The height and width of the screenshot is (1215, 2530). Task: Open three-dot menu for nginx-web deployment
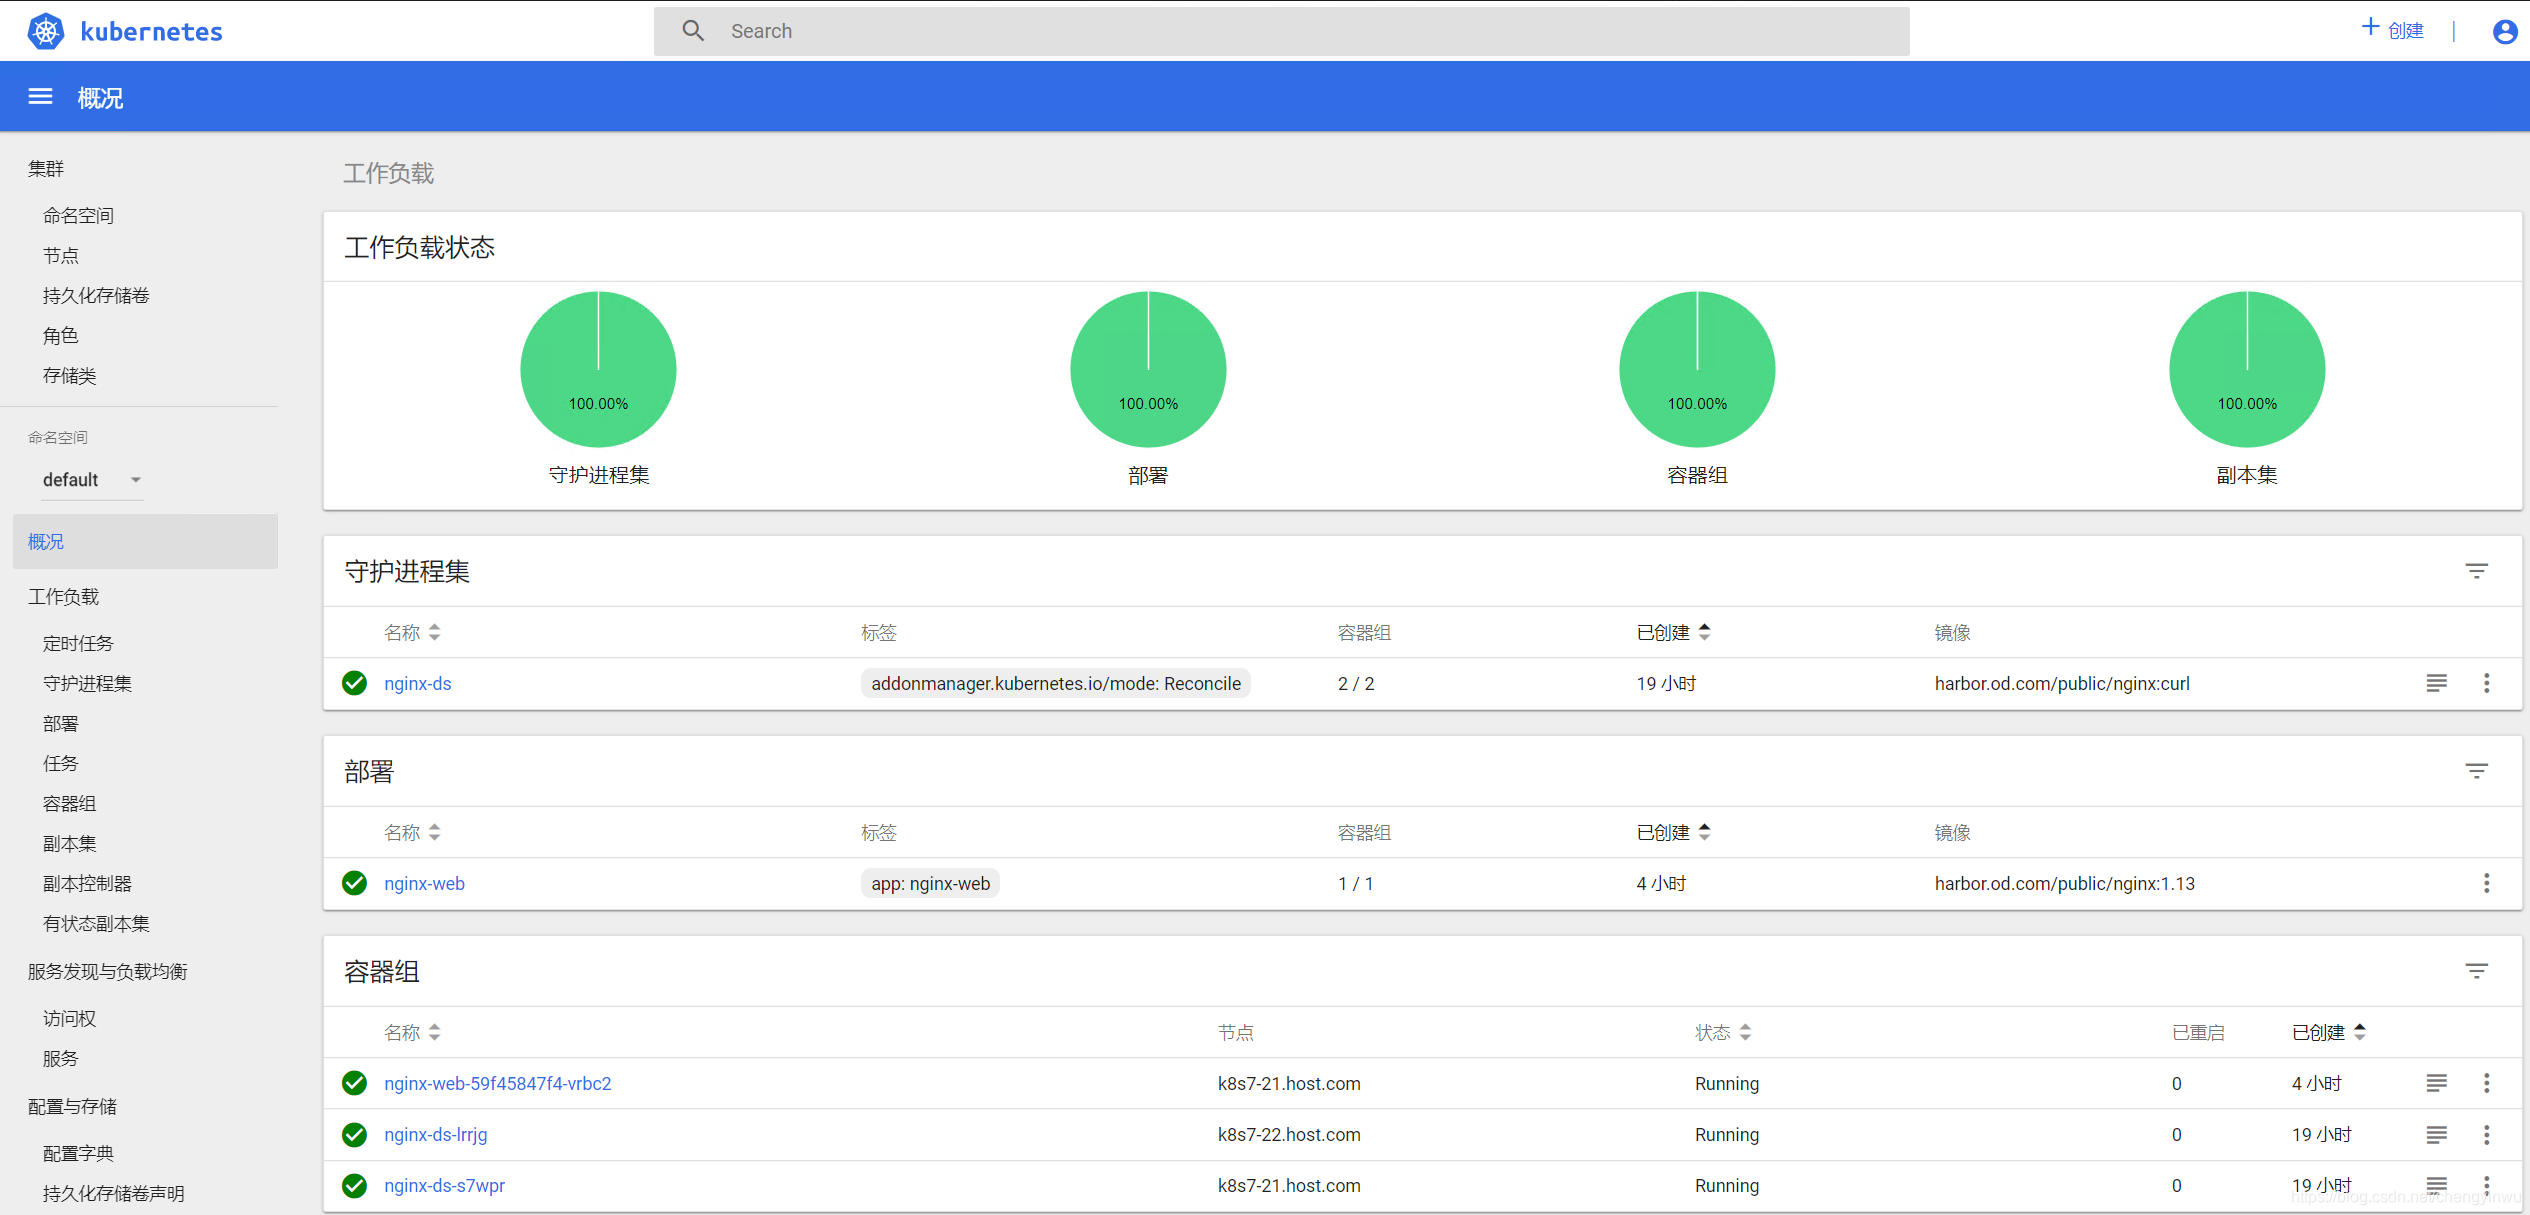[2486, 883]
